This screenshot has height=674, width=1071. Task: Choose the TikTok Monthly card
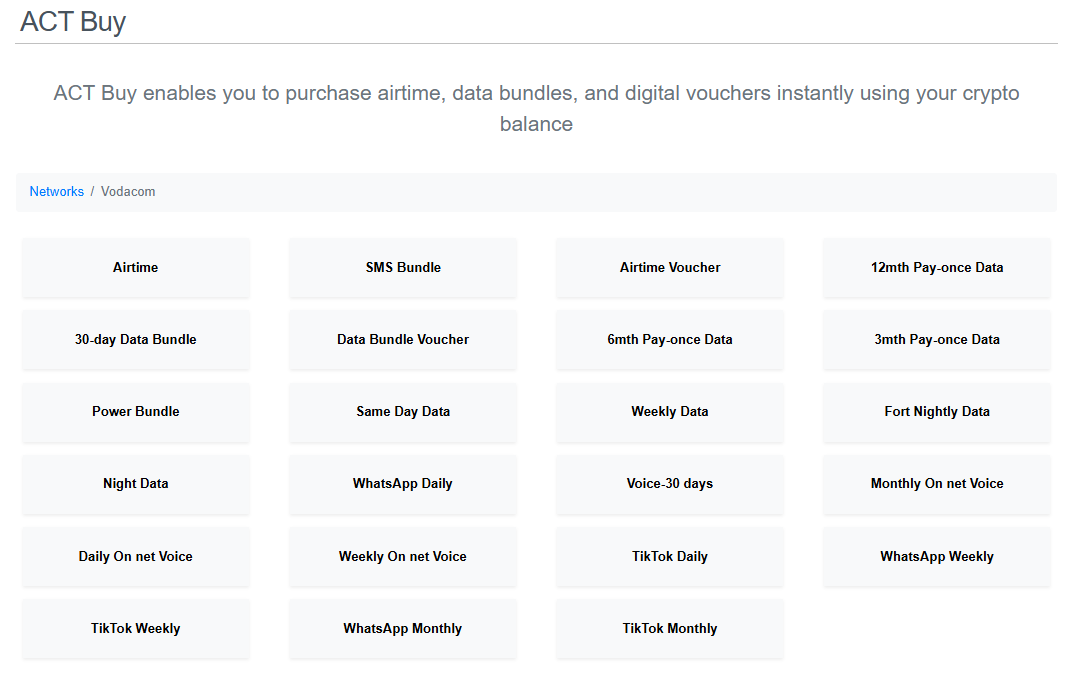[x=670, y=629]
